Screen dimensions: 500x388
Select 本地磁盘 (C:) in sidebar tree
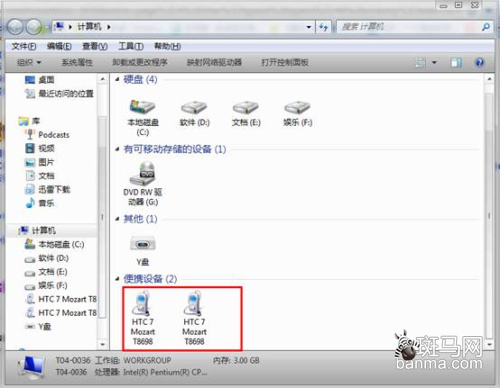pyautogui.click(x=54, y=244)
